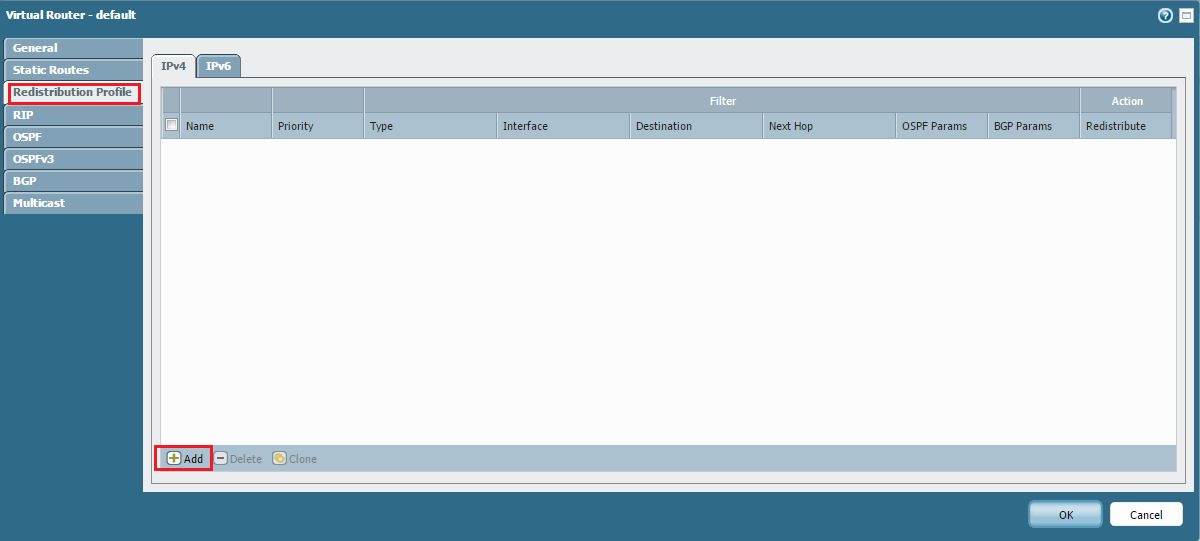Click the Delete button

[238, 459]
